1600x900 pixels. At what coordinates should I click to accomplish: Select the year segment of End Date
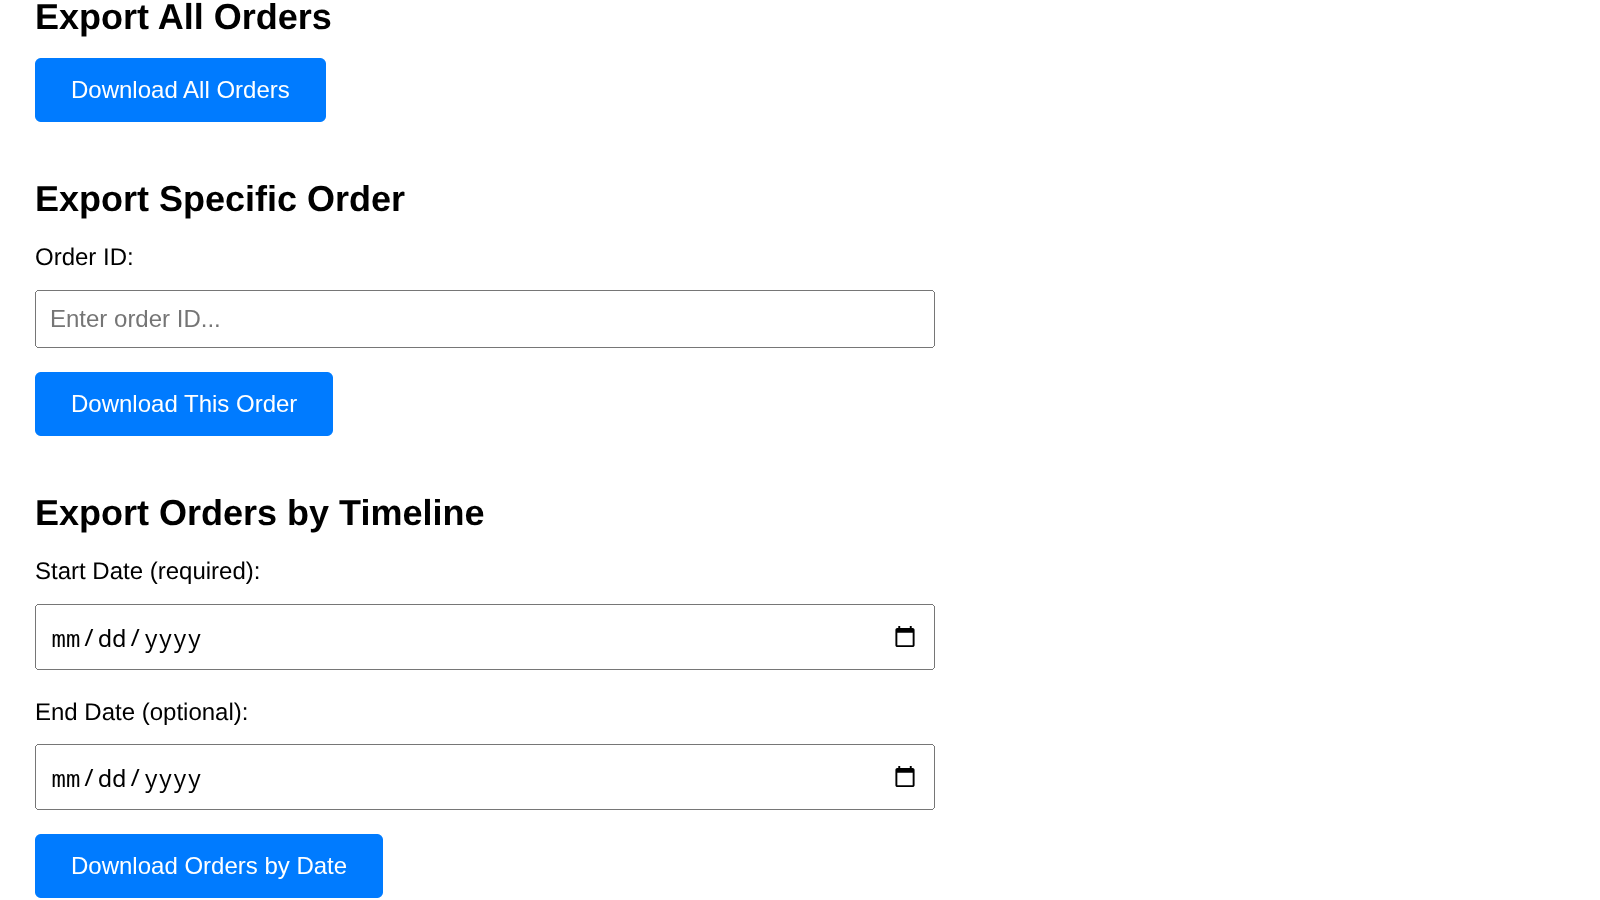point(172,779)
